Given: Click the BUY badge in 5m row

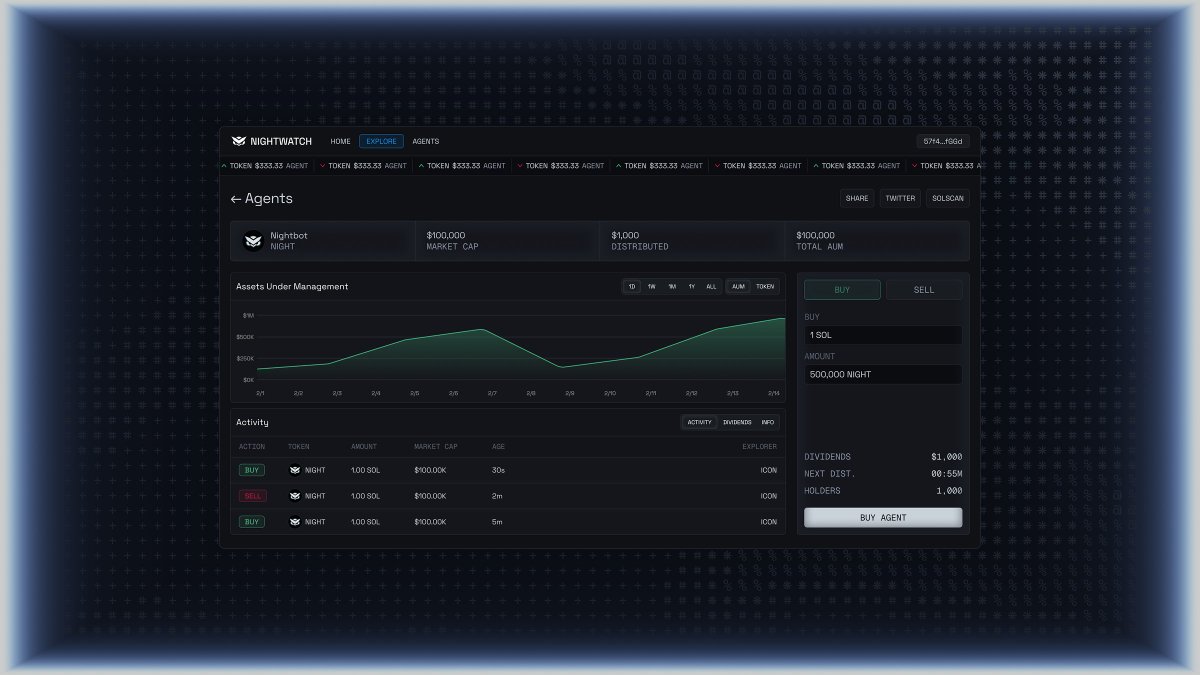Looking at the screenshot, I should tap(251, 522).
